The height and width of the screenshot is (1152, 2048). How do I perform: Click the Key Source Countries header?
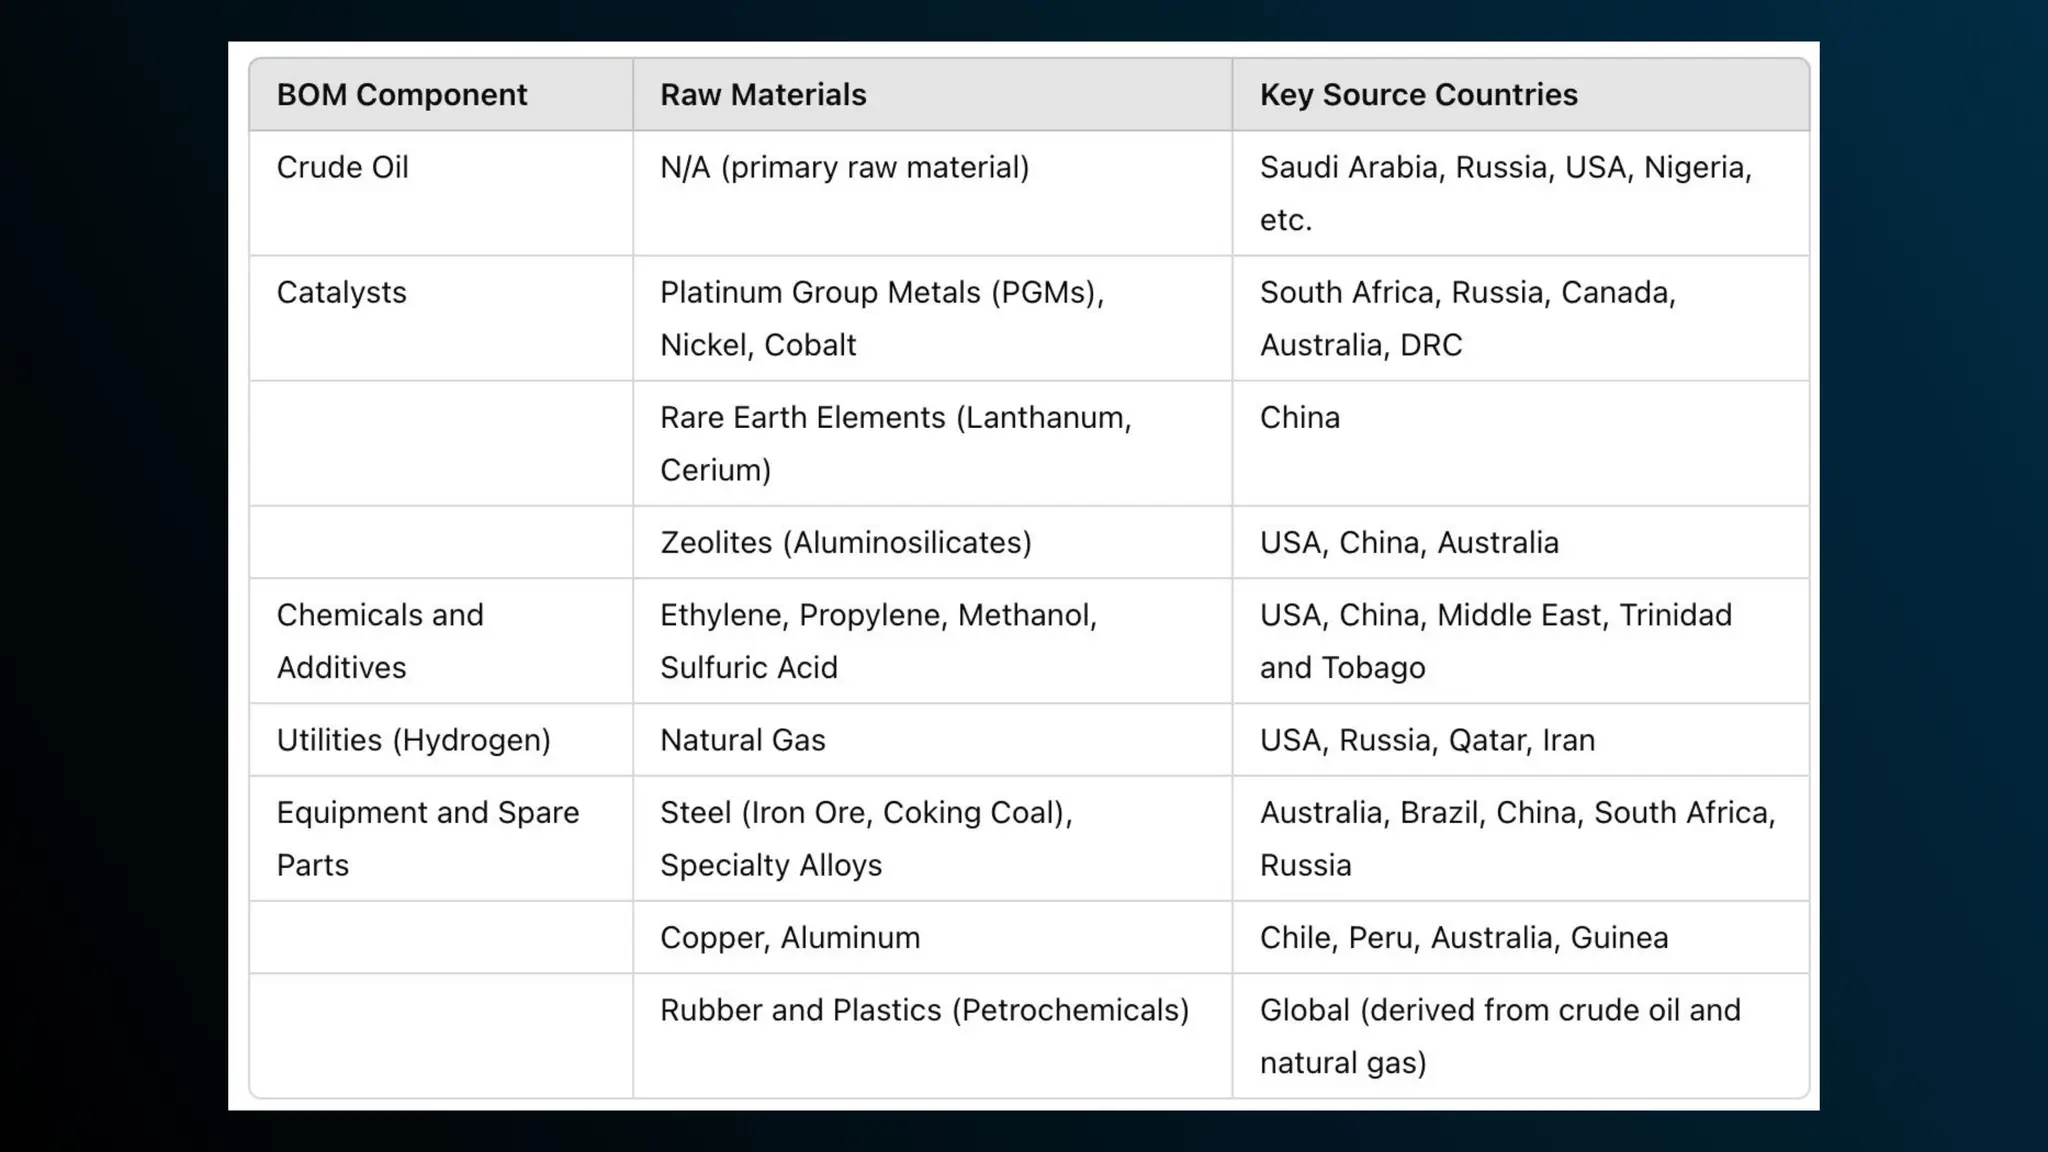1418,95
